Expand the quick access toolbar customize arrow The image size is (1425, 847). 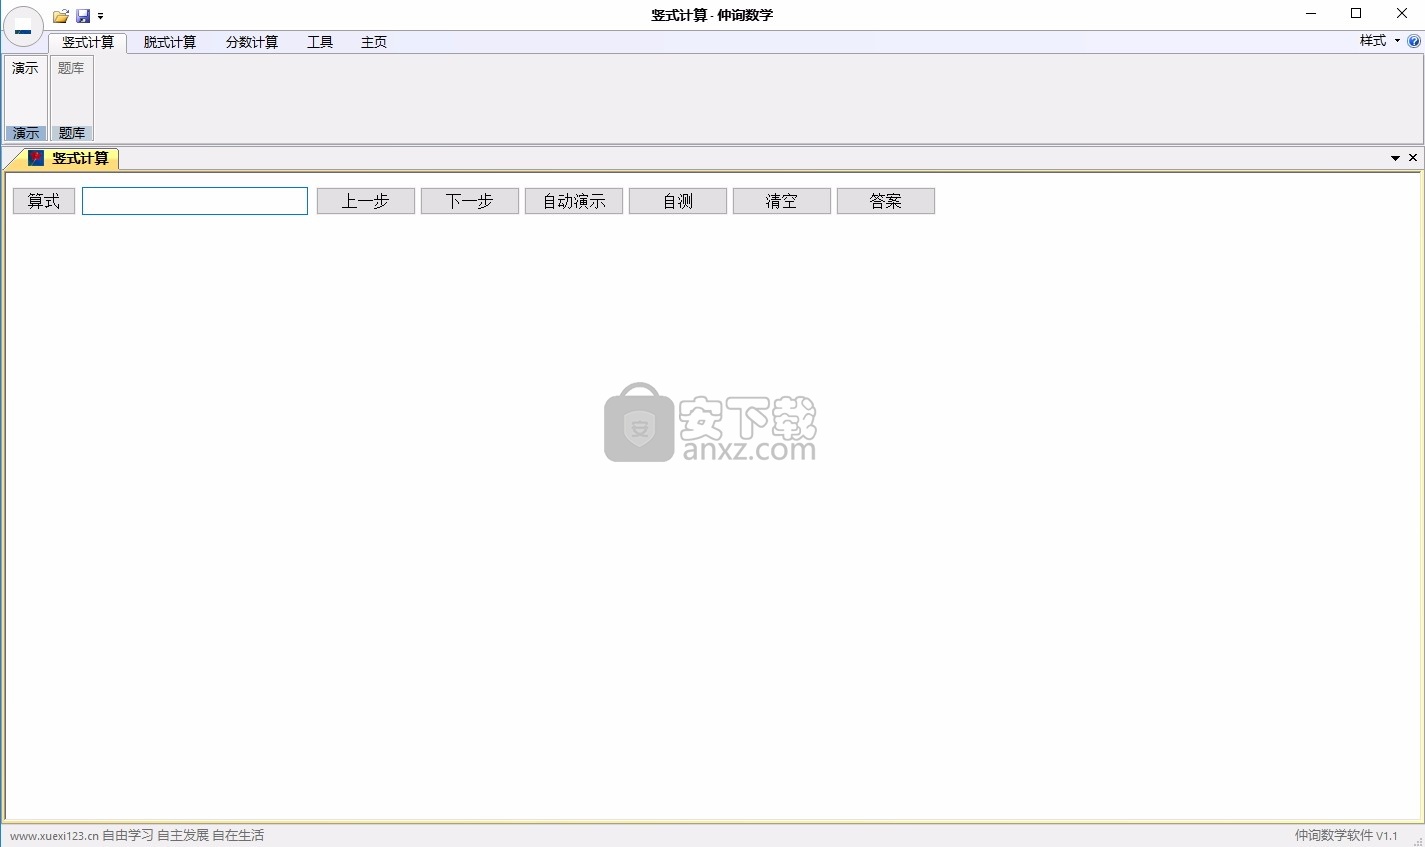(100, 16)
